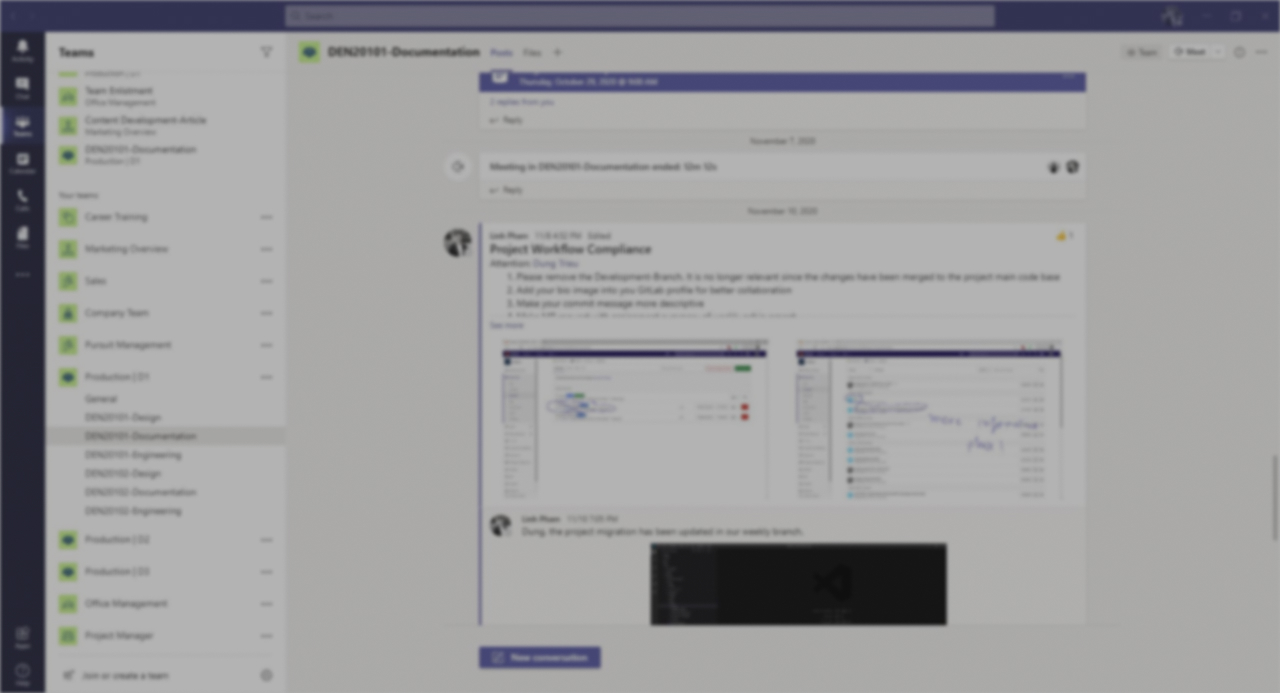Open the Chat section
Viewport: 1280px width, 693px height.
(x=22, y=88)
